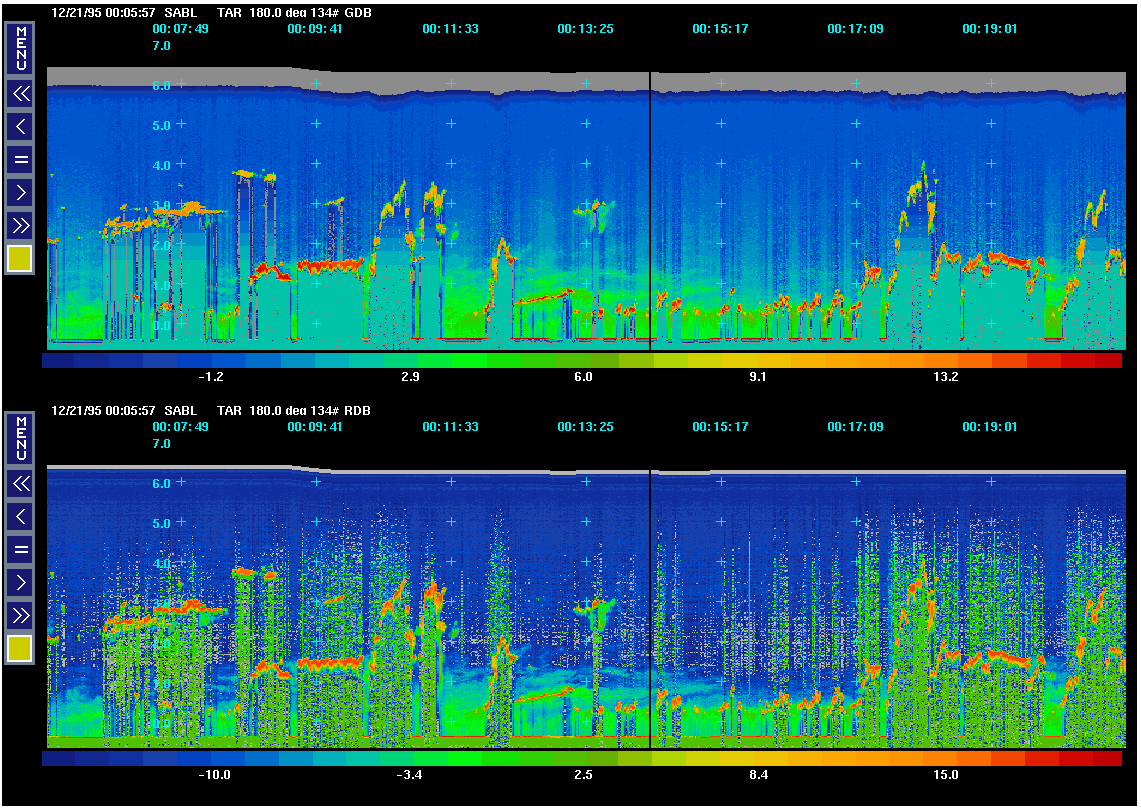The width and height of the screenshot is (1141, 810).
Task: Click the red end of the GDB color scale
Action: [x=1108, y=360]
